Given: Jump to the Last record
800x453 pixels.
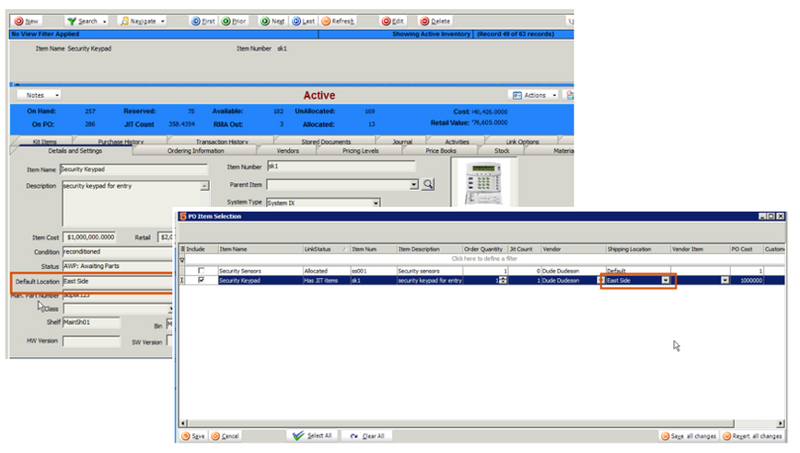Looking at the screenshot, I should (x=304, y=20).
